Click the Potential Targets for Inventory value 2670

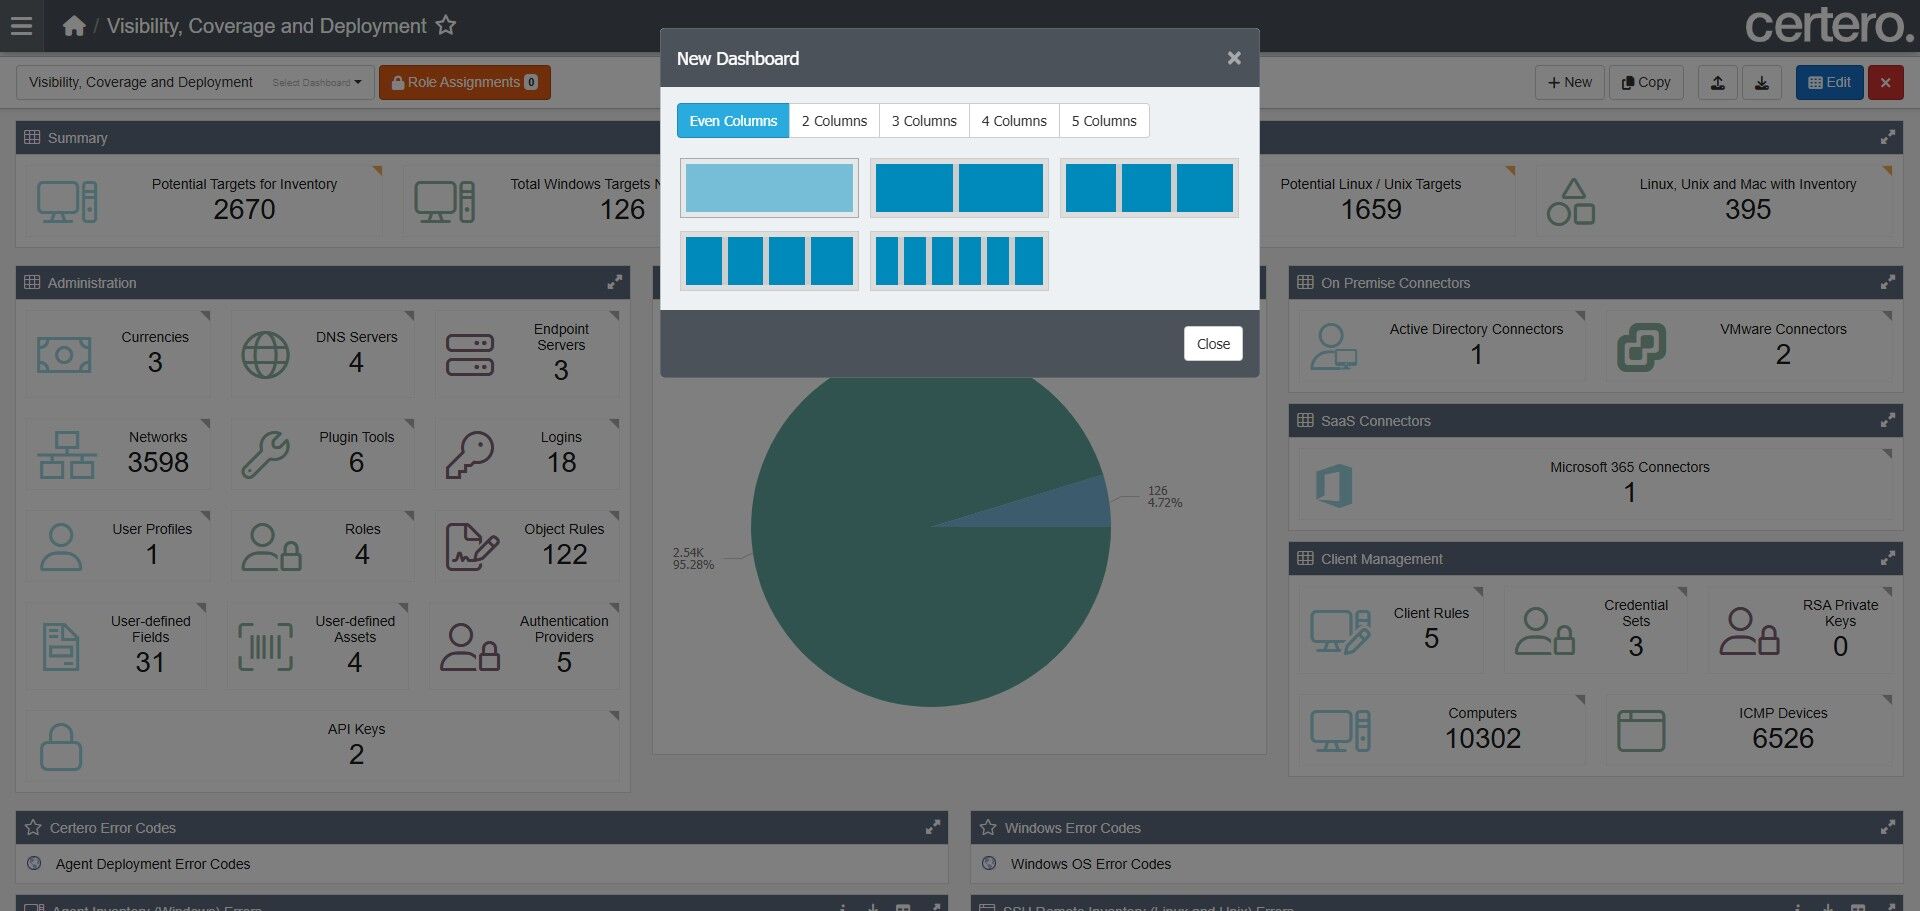244,209
